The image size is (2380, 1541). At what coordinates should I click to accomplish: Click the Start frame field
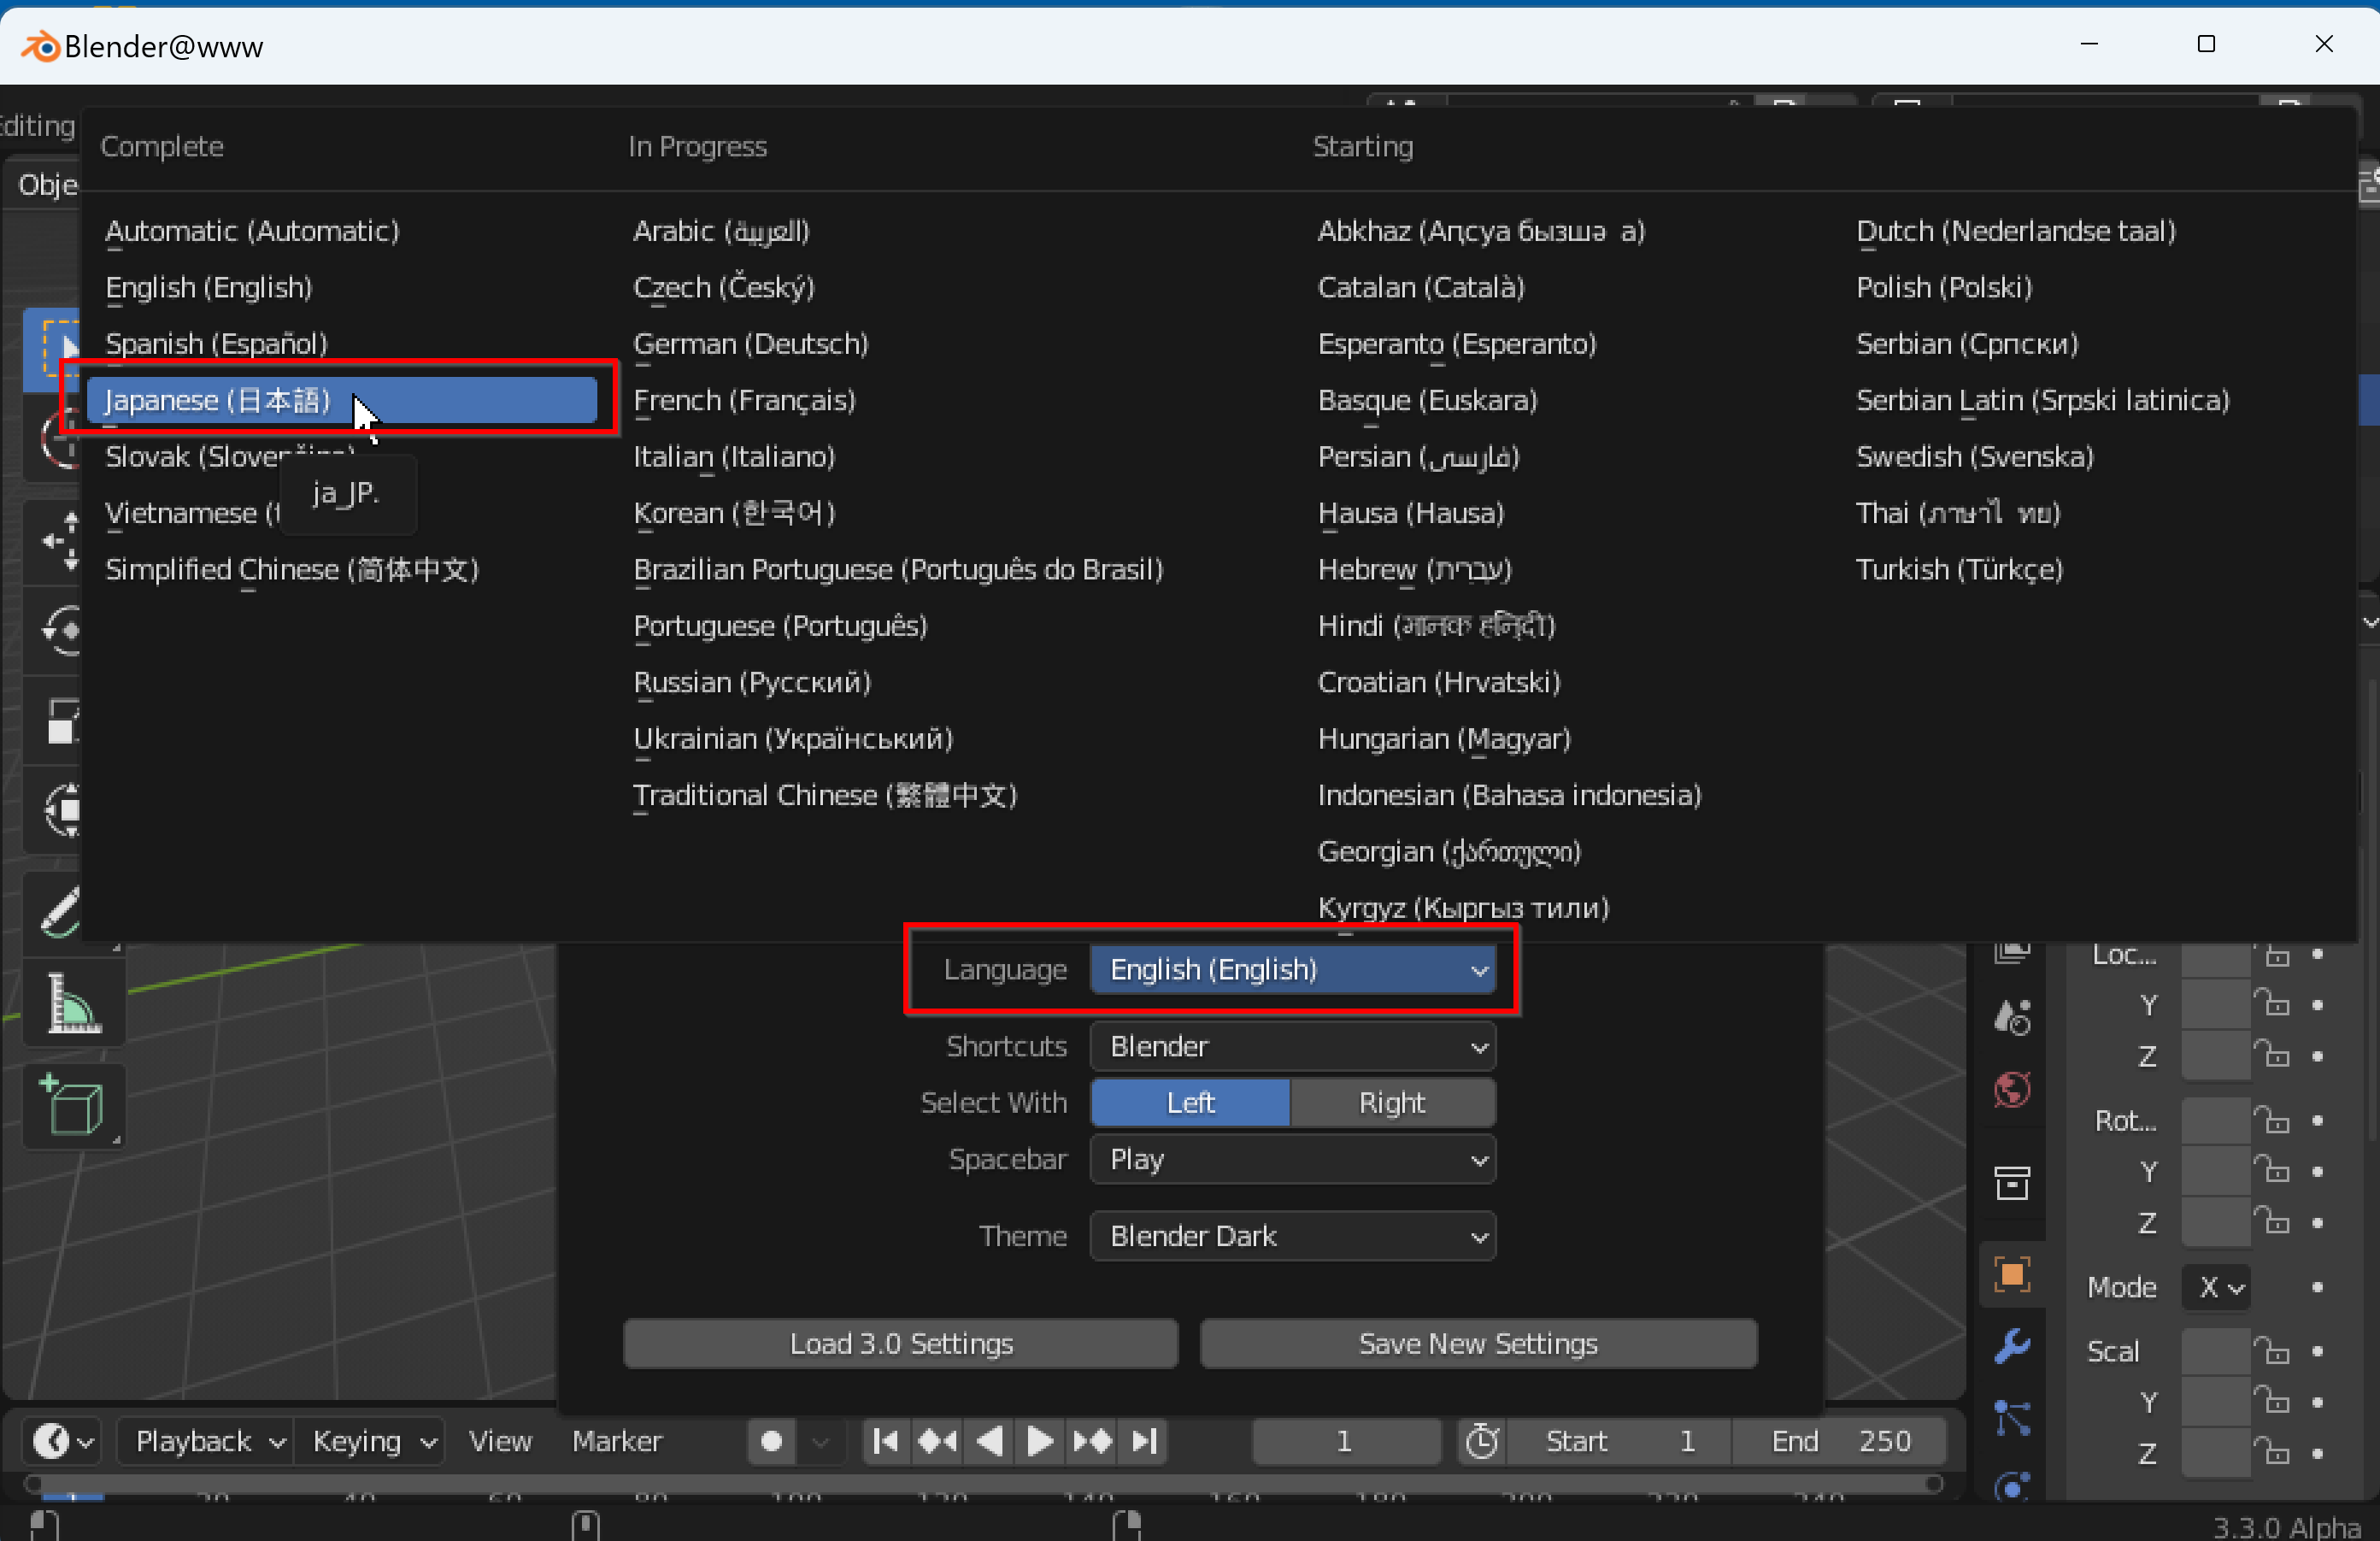[1618, 1441]
